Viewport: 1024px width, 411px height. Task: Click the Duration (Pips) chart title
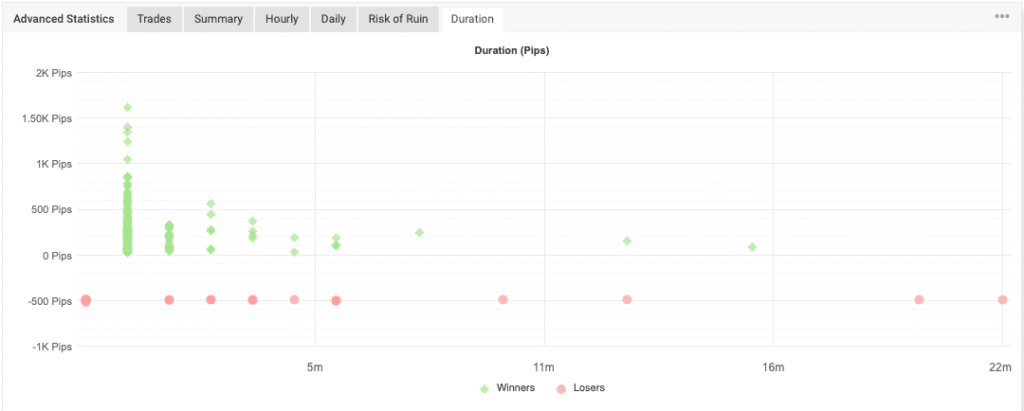(x=511, y=52)
